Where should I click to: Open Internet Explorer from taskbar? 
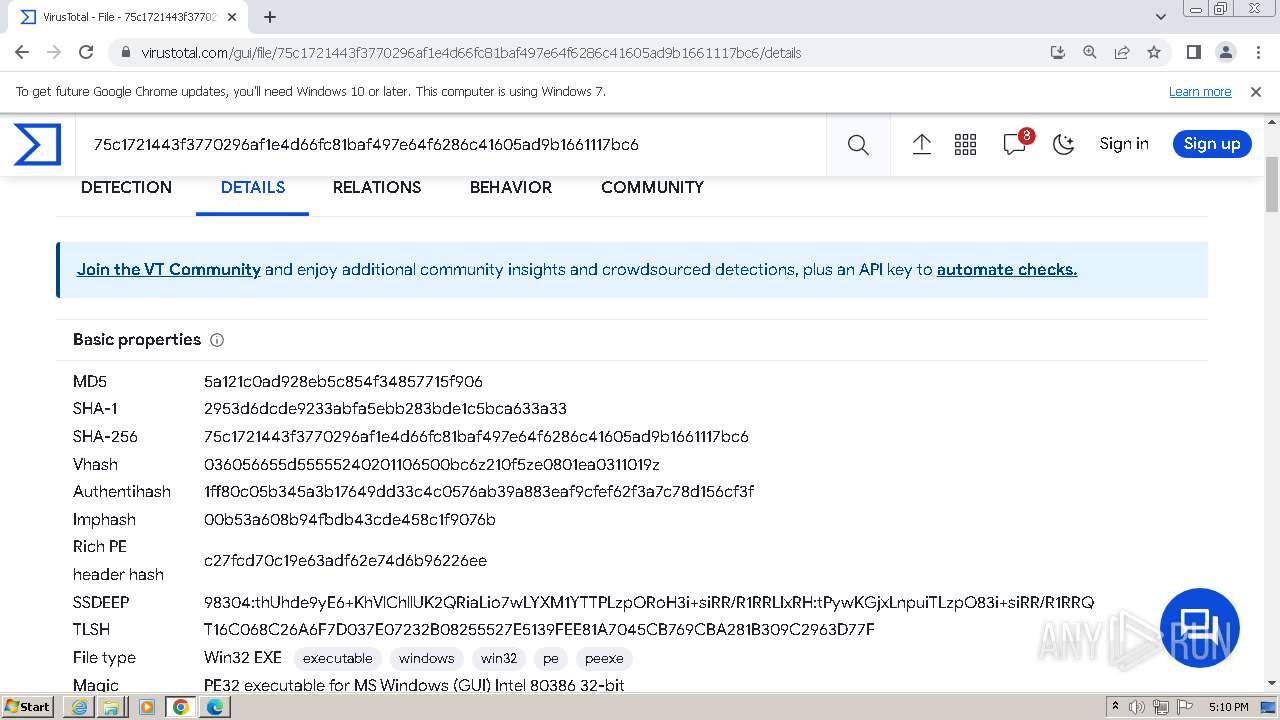click(79, 707)
